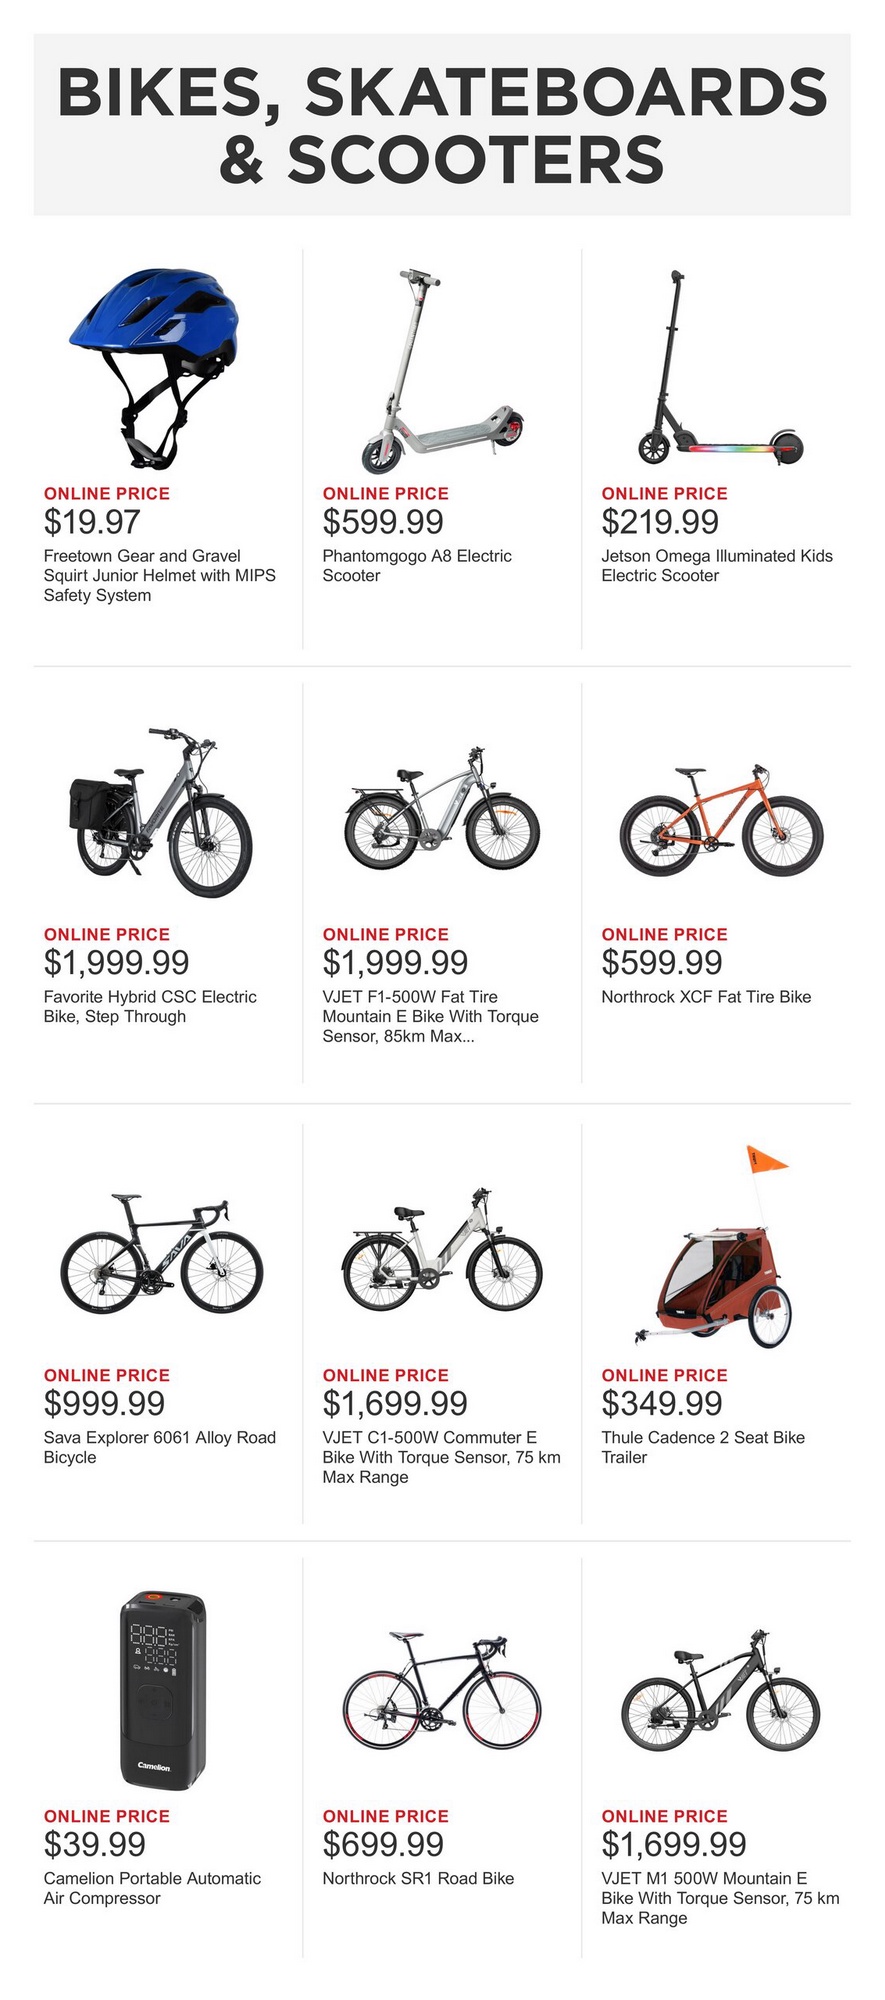
Task: Select the Jetson Omega kids scooter image
Action: pyautogui.click(x=719, y=372)
